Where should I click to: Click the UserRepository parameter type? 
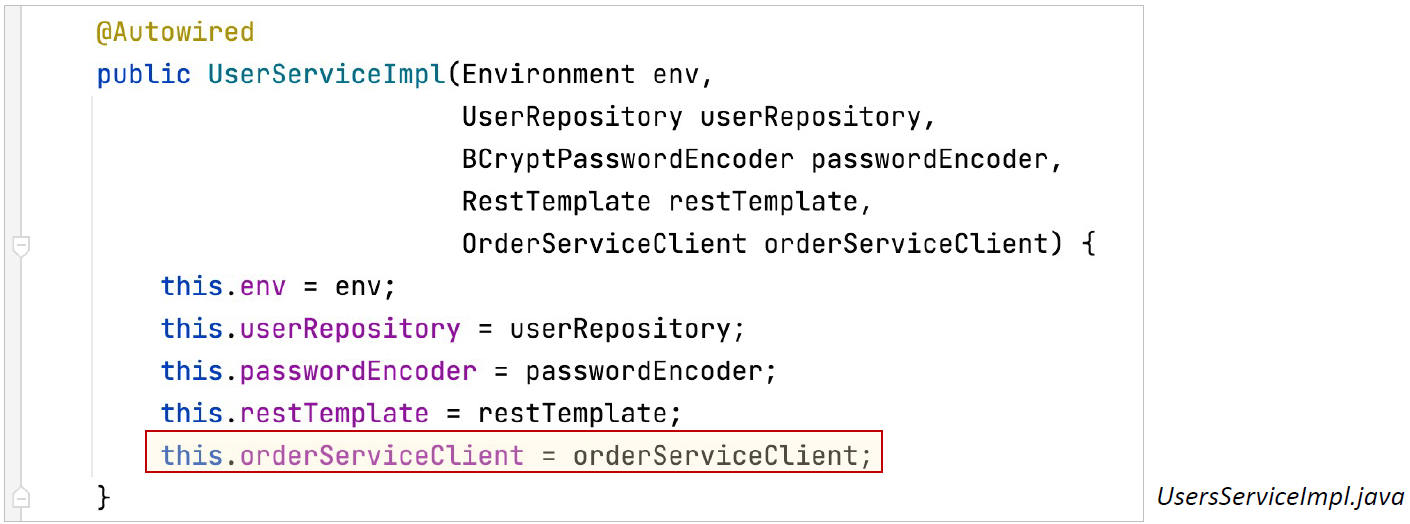tap(572, 117)
